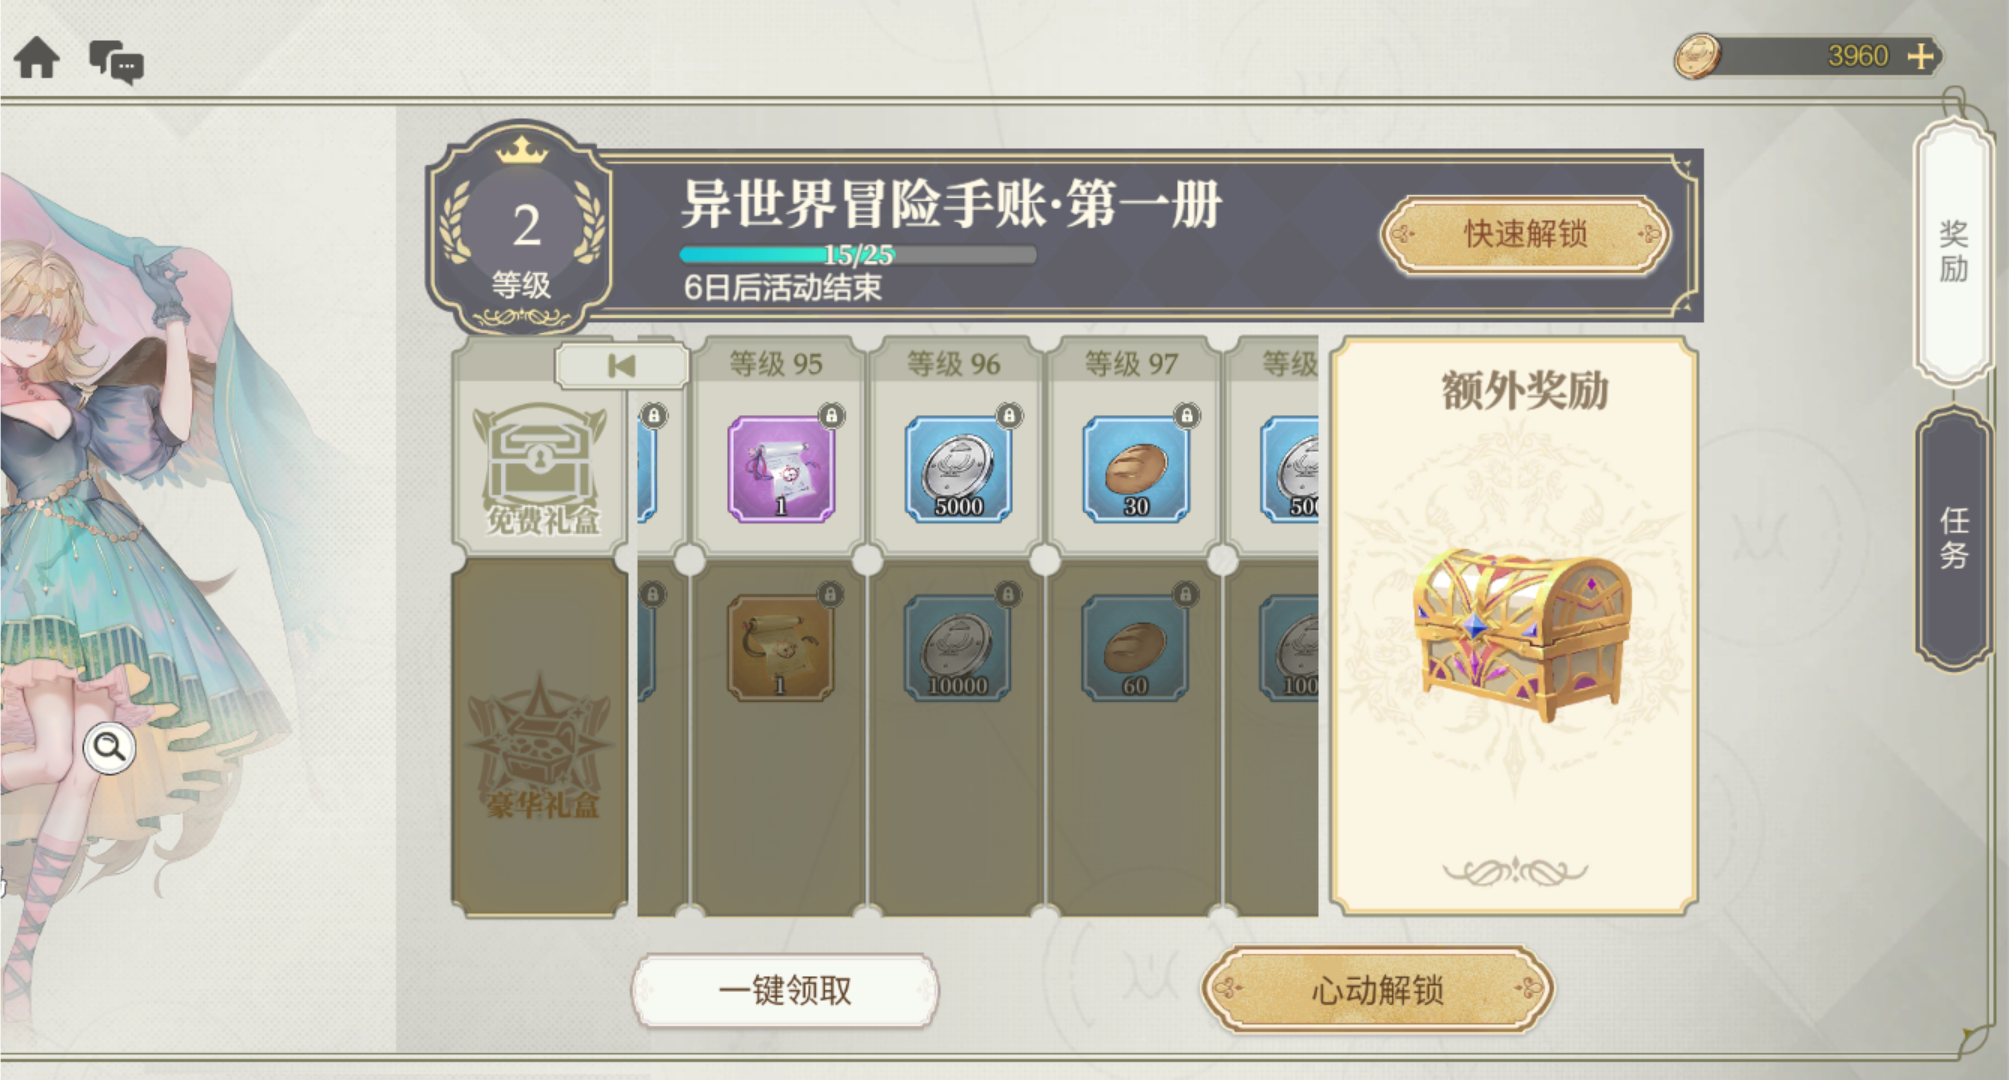Click the 一键领取 claim all button
2009x1080 pixels.
click(785, 990)
